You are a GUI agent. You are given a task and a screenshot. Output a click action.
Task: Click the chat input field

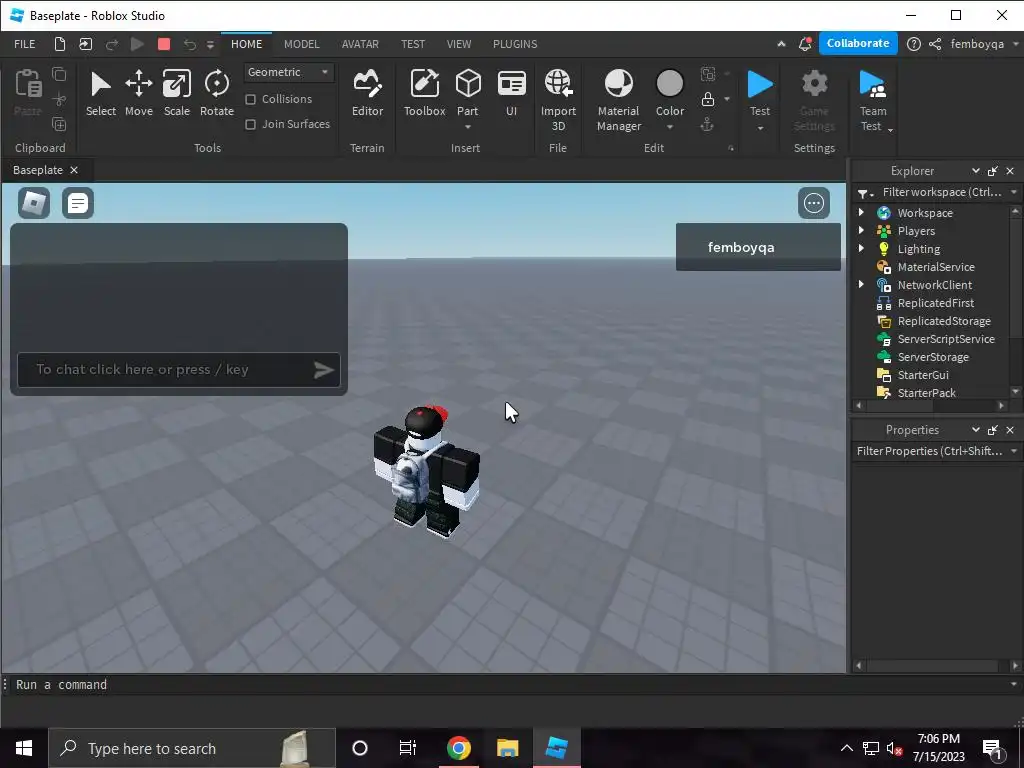178,370
